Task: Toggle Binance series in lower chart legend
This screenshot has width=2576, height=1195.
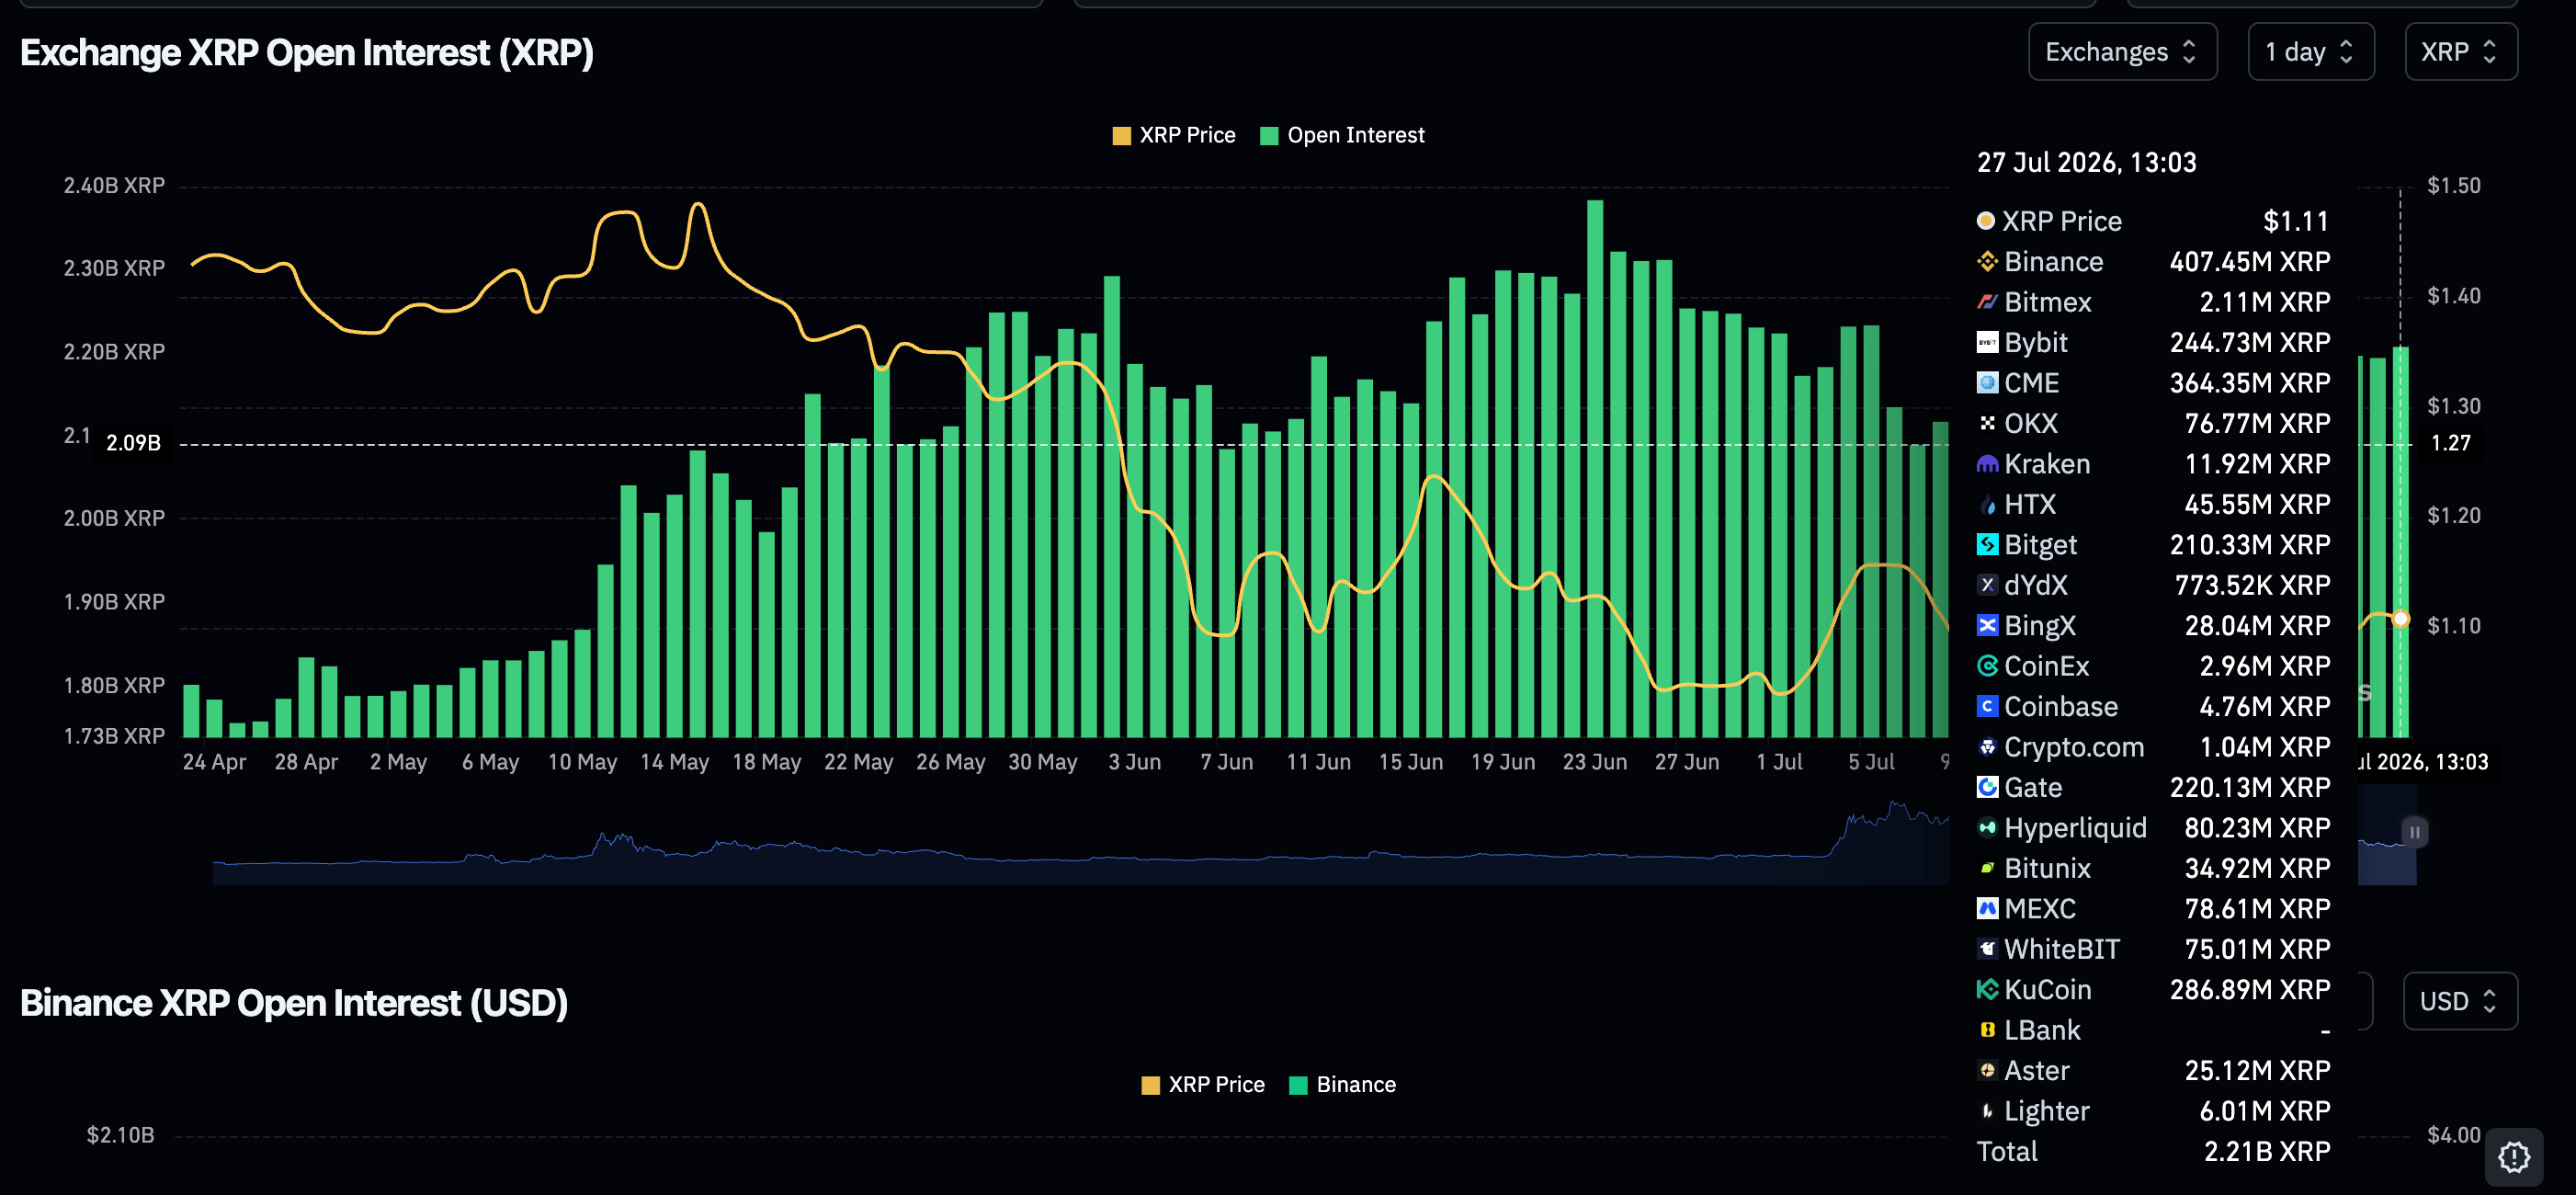Action: (1342, 1085)
